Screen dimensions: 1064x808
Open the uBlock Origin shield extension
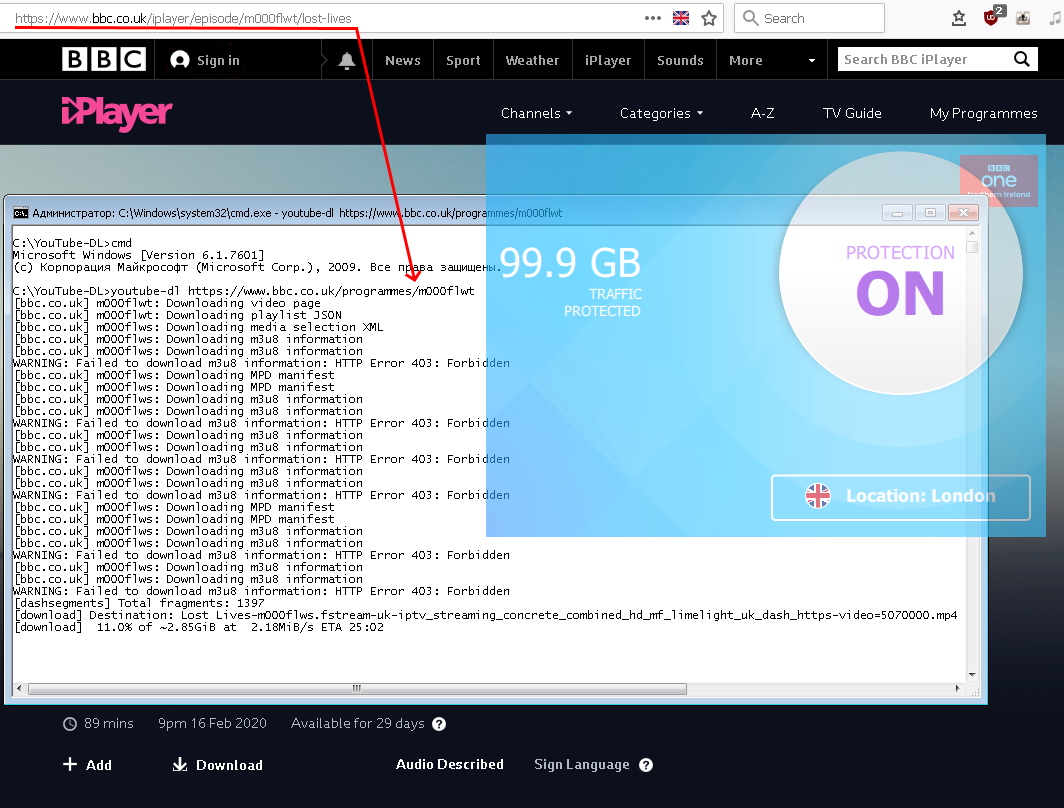click(993, 16)
